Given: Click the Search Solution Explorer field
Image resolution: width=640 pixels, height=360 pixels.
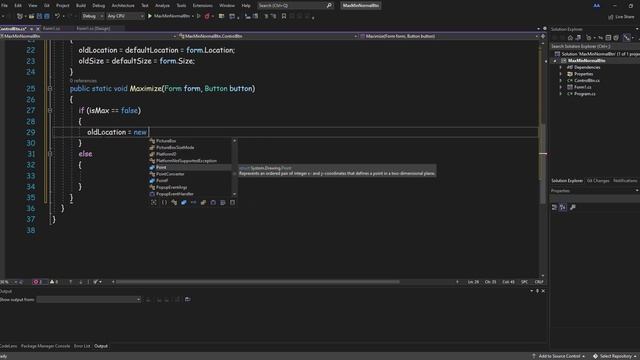Looking at the screenshot, I should tap(594, 46).
